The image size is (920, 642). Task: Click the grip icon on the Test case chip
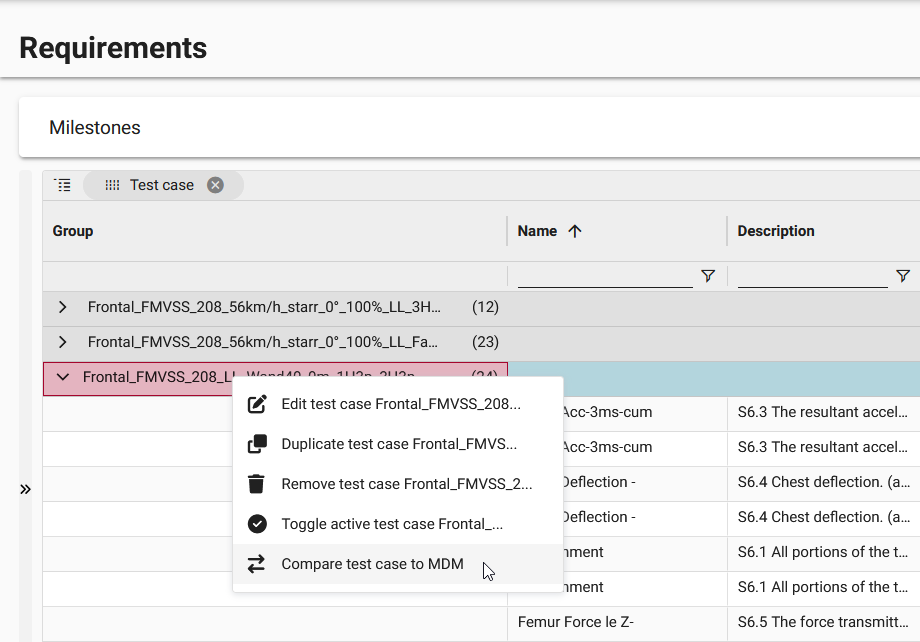(112, 185)
